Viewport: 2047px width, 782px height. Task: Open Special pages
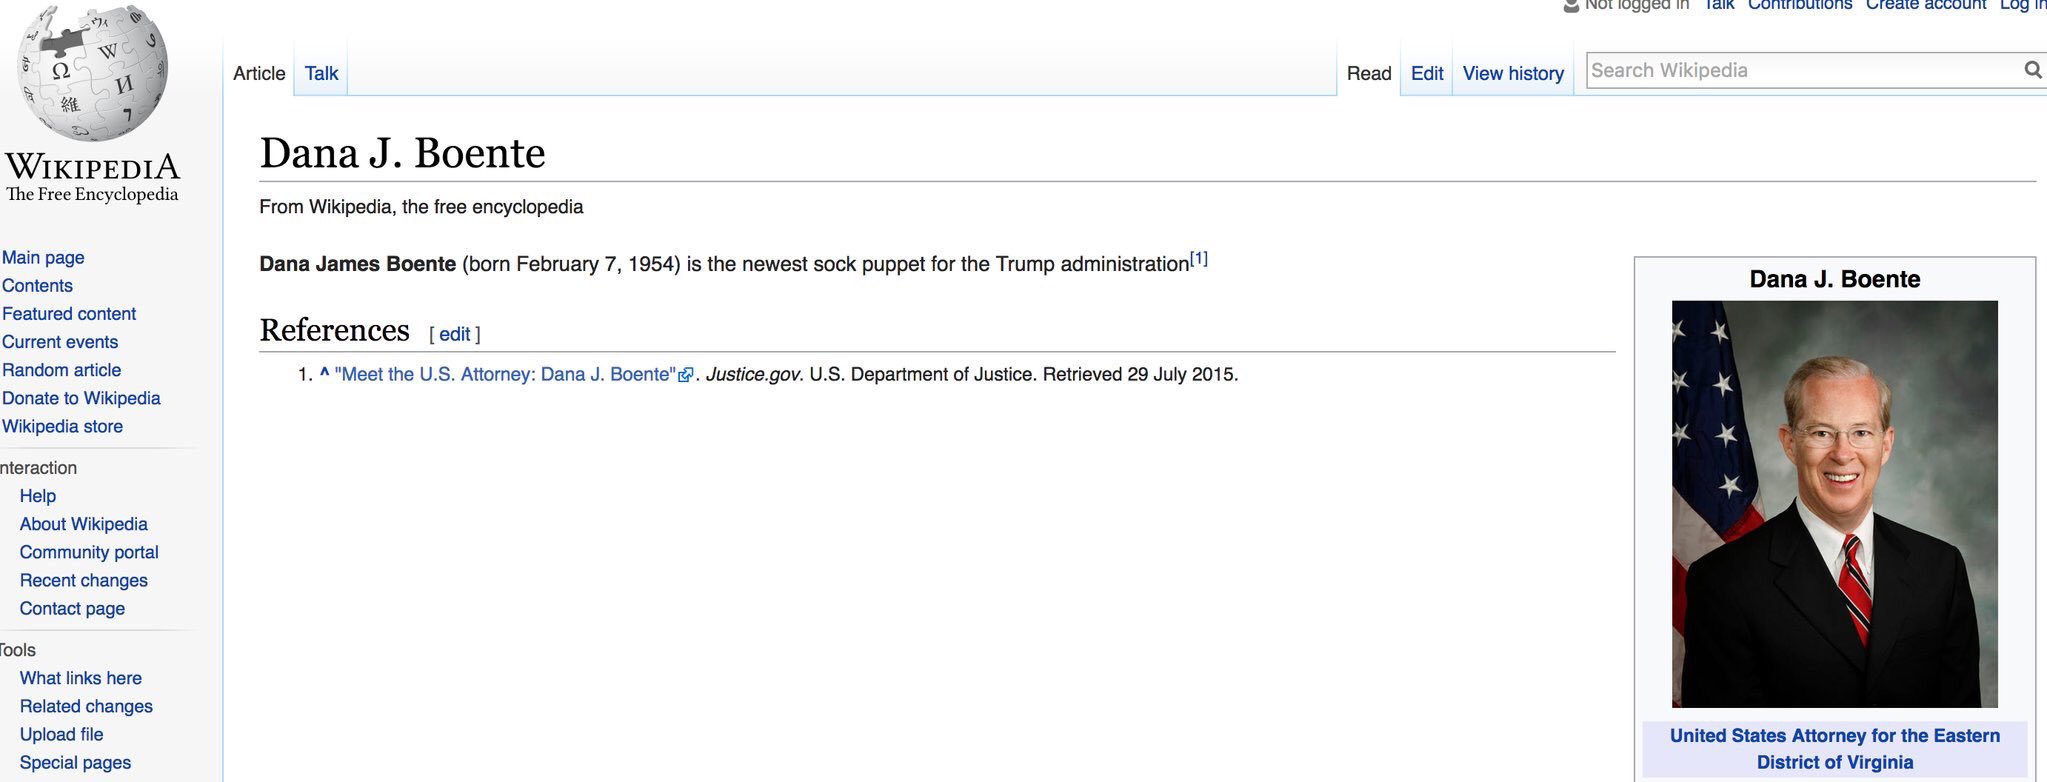coord(75,762)
